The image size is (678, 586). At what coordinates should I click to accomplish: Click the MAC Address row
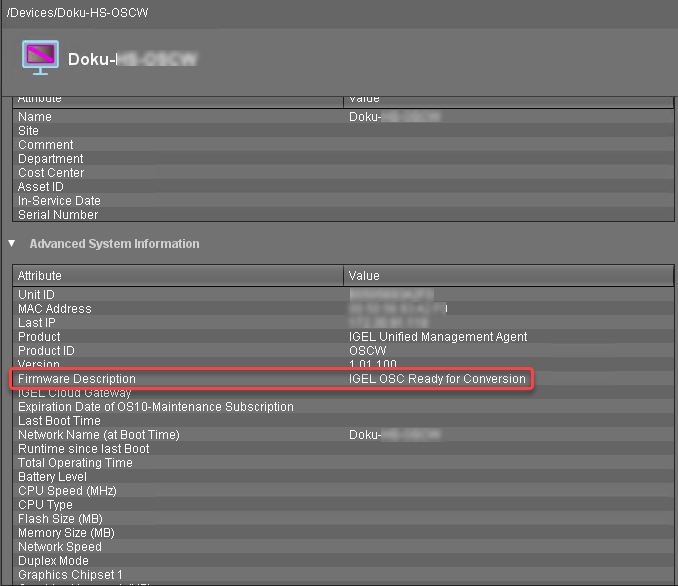[x=55, y=309]
